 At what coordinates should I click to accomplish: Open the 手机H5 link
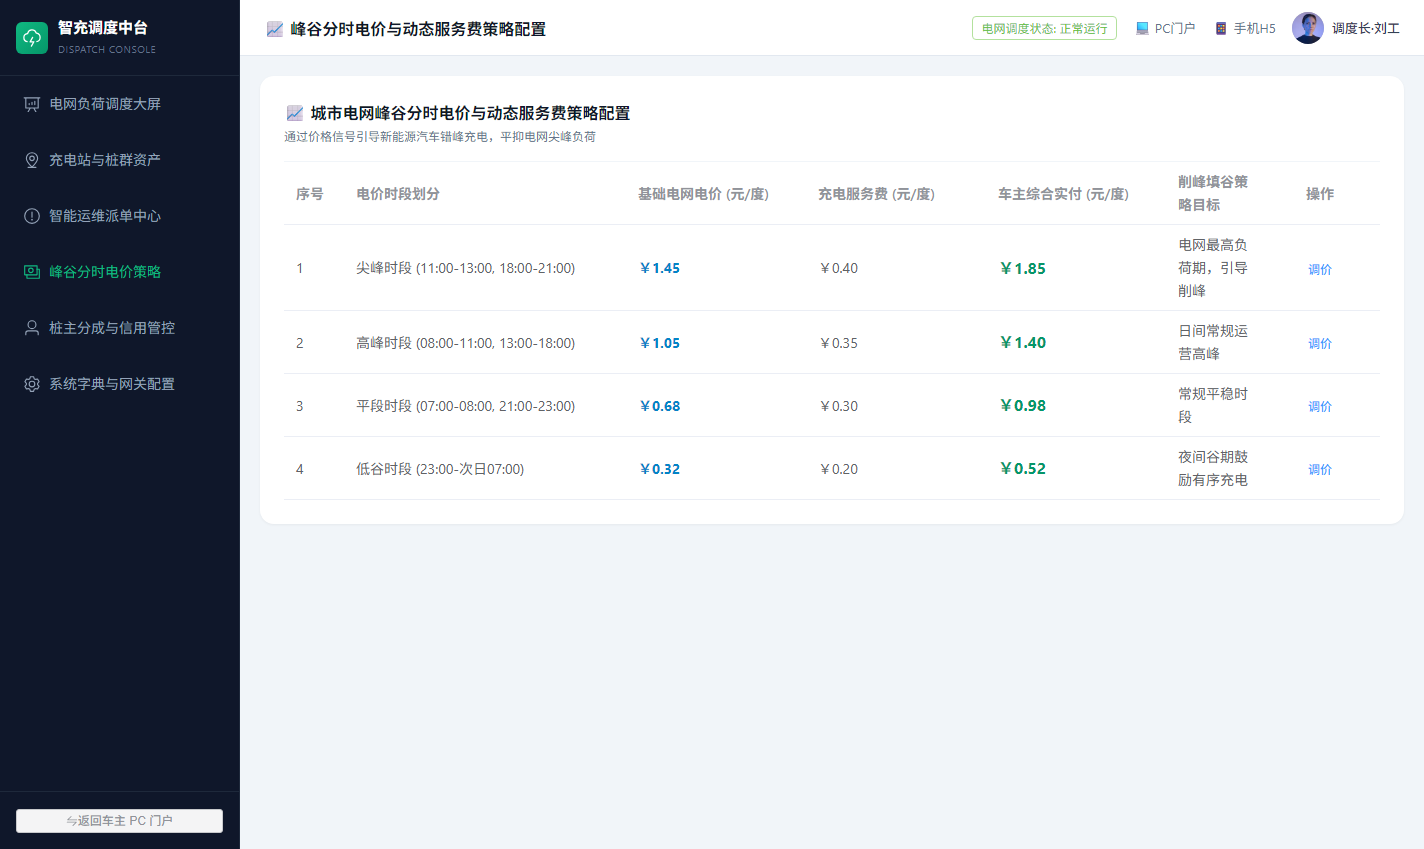(1245, 28)
